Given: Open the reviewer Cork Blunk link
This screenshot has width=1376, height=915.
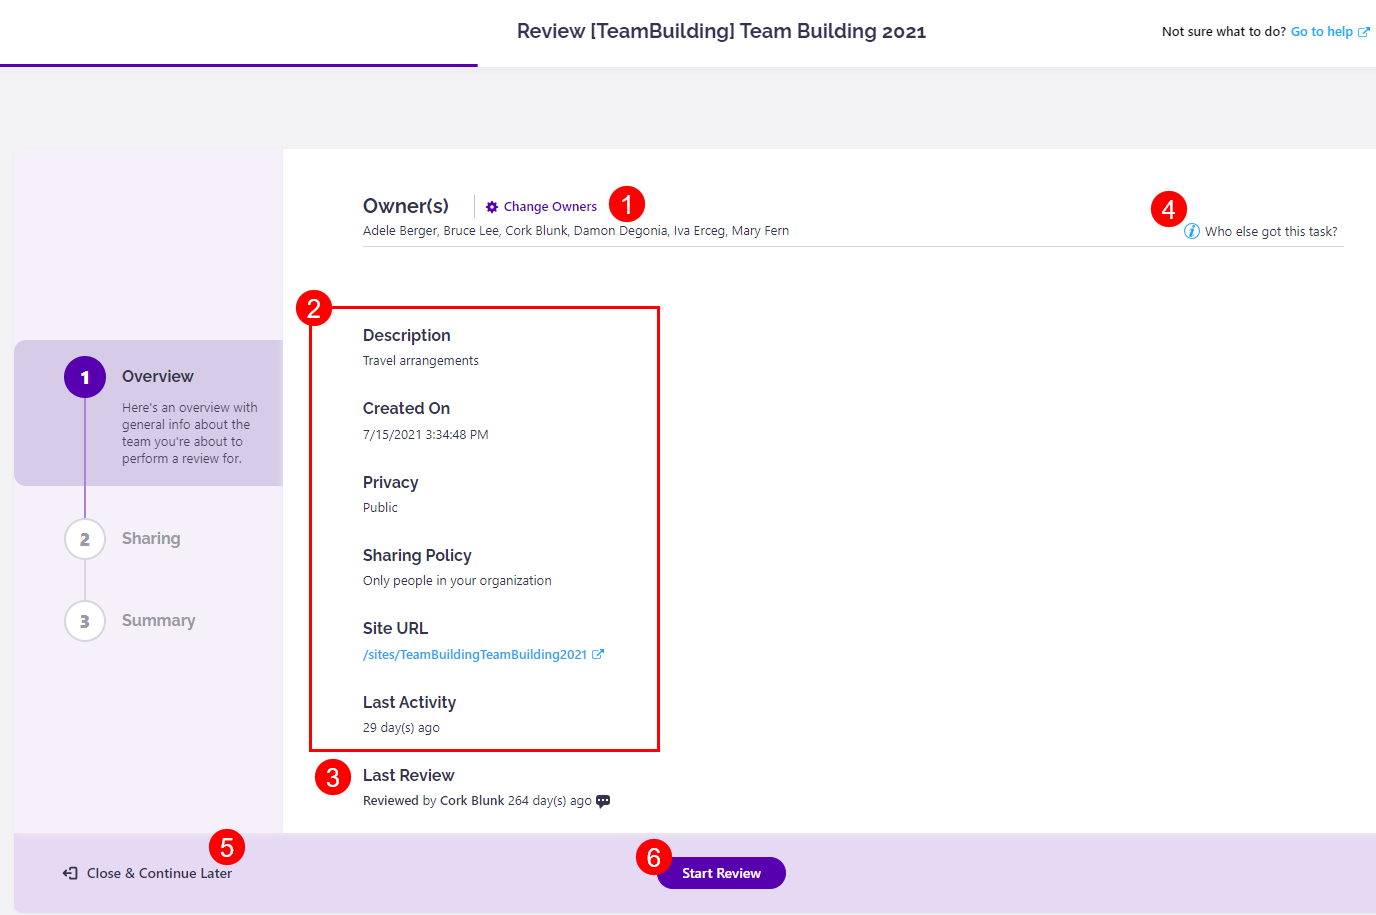Looking at the screenshot, I should tap(471, 800).
